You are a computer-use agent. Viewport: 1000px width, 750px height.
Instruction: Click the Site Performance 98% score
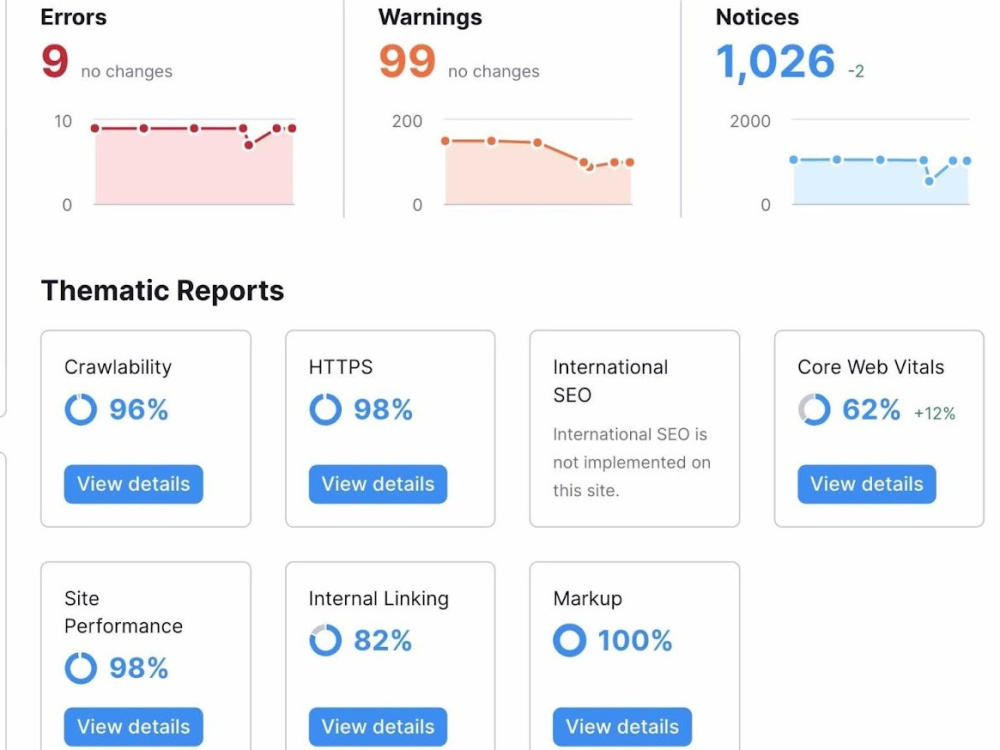pos(138,668)
